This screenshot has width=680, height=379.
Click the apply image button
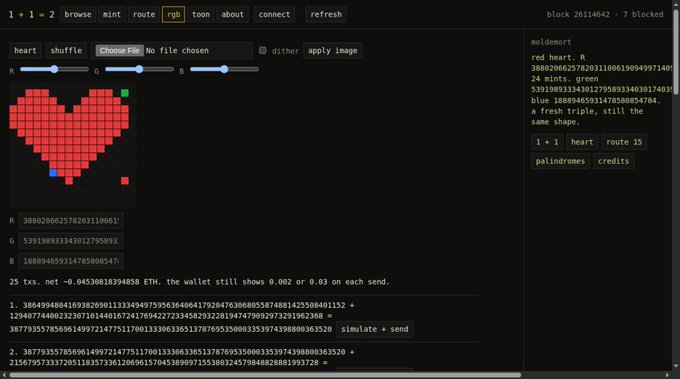(x=333, y=50)
